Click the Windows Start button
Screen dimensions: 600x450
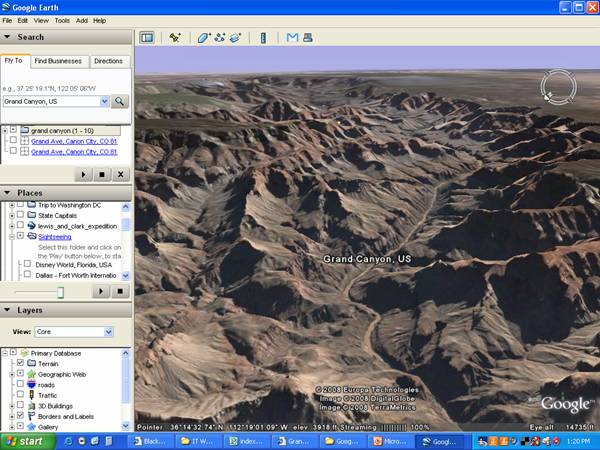[24, 440]
